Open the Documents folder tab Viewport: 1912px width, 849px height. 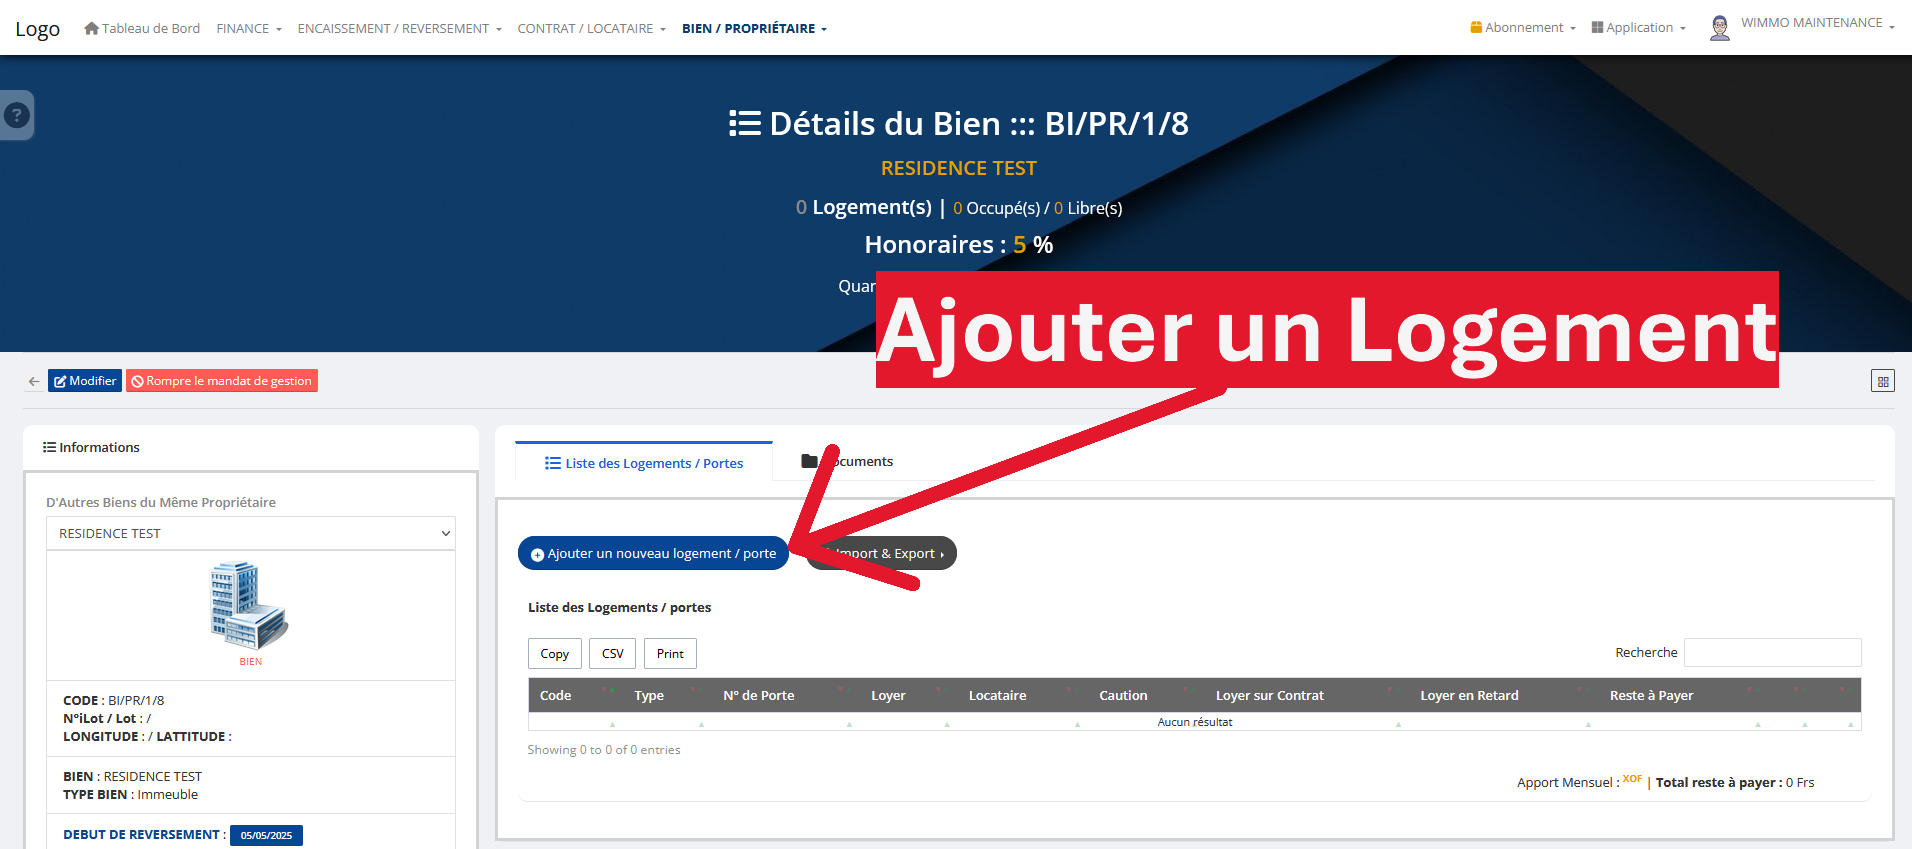tap(847, 461)
